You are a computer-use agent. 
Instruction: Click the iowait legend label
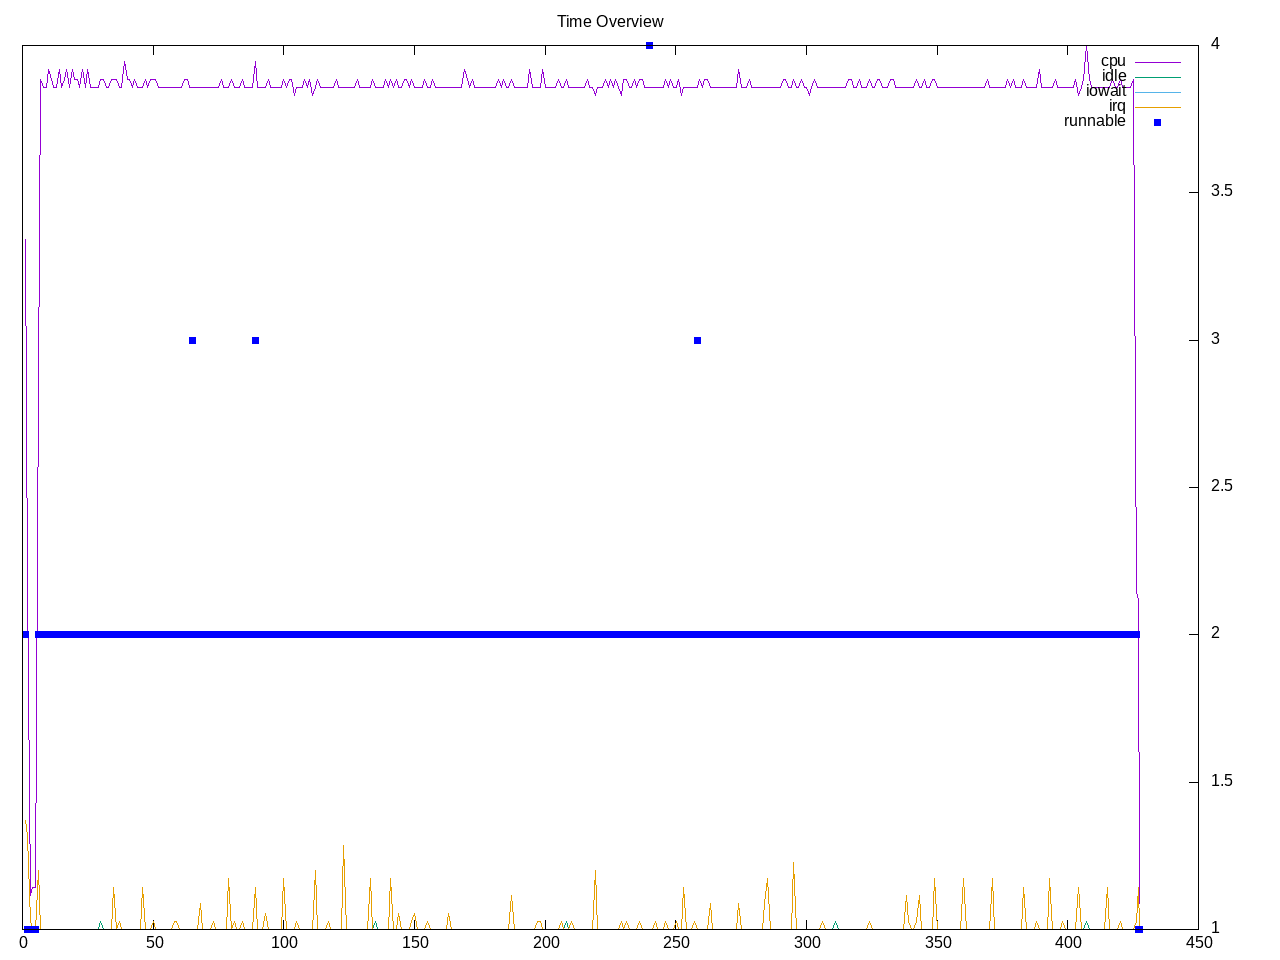[1106, 91]
